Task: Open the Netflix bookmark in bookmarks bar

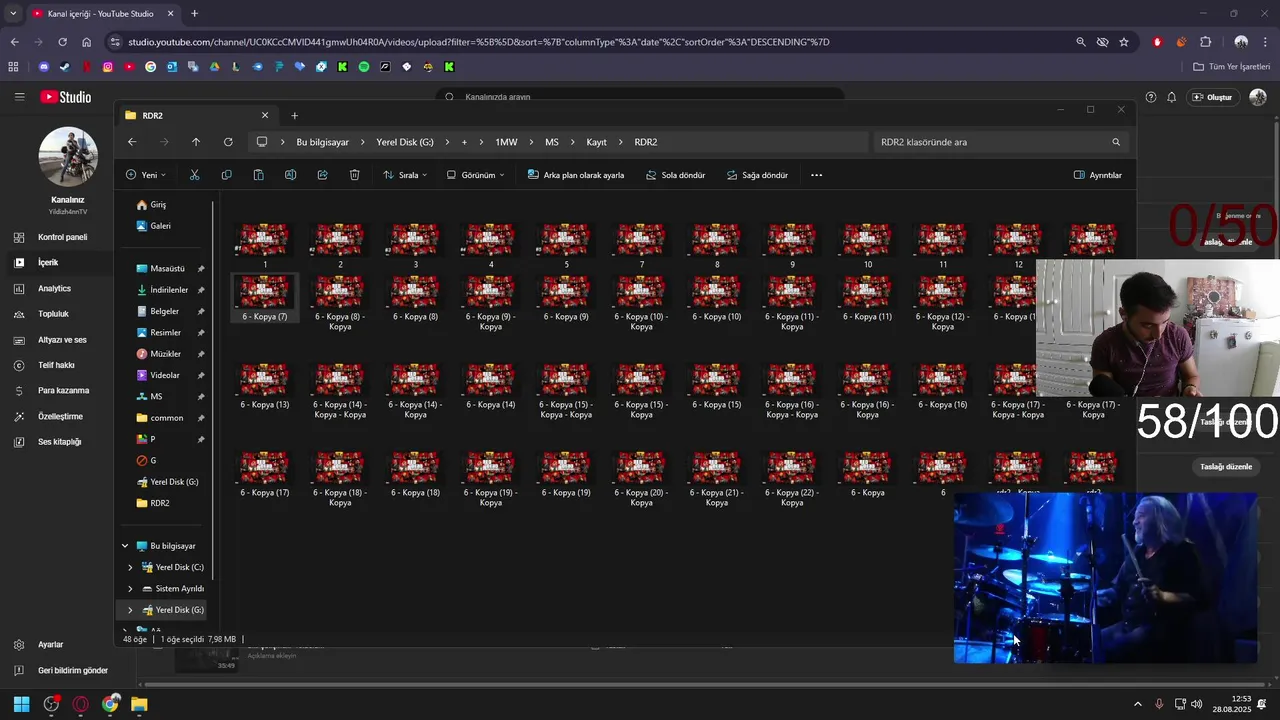Action: click(x=87, y=67)
